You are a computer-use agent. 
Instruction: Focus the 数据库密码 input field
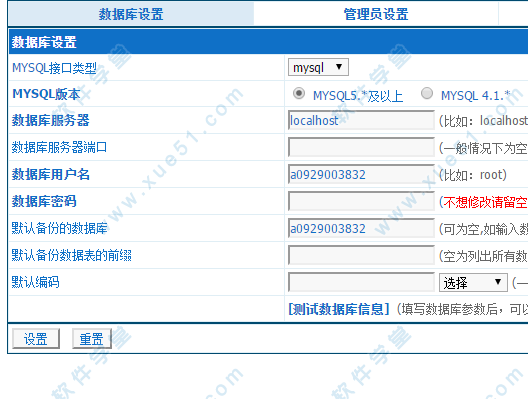point(361,201)
